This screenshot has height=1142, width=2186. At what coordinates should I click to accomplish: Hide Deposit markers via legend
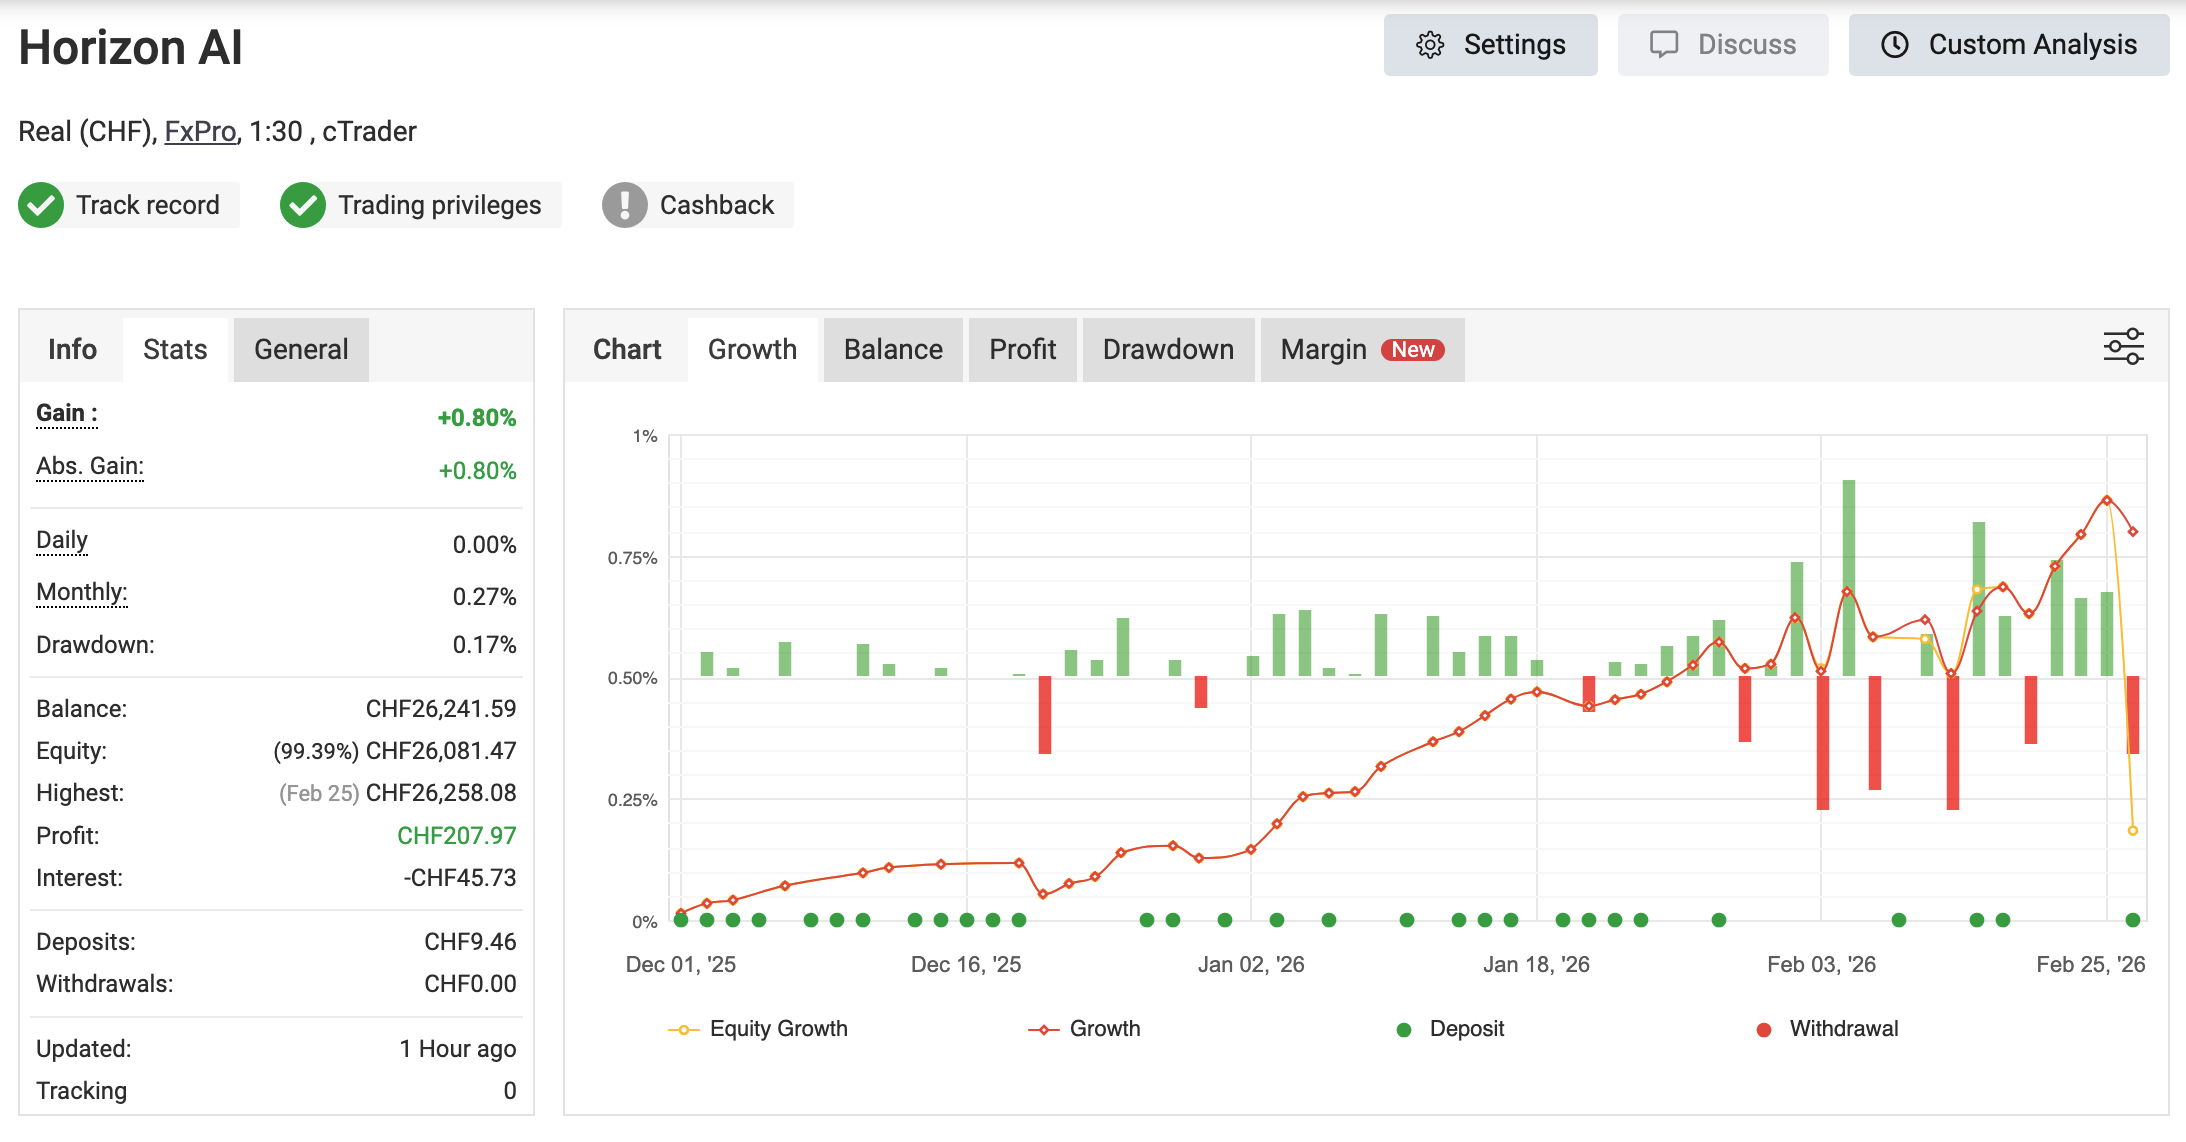tap(1465, 1029)
